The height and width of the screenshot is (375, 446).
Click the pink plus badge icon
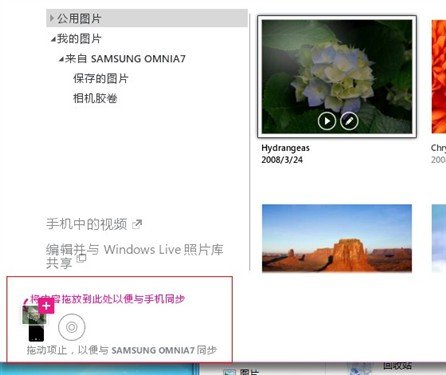point(46,306)
